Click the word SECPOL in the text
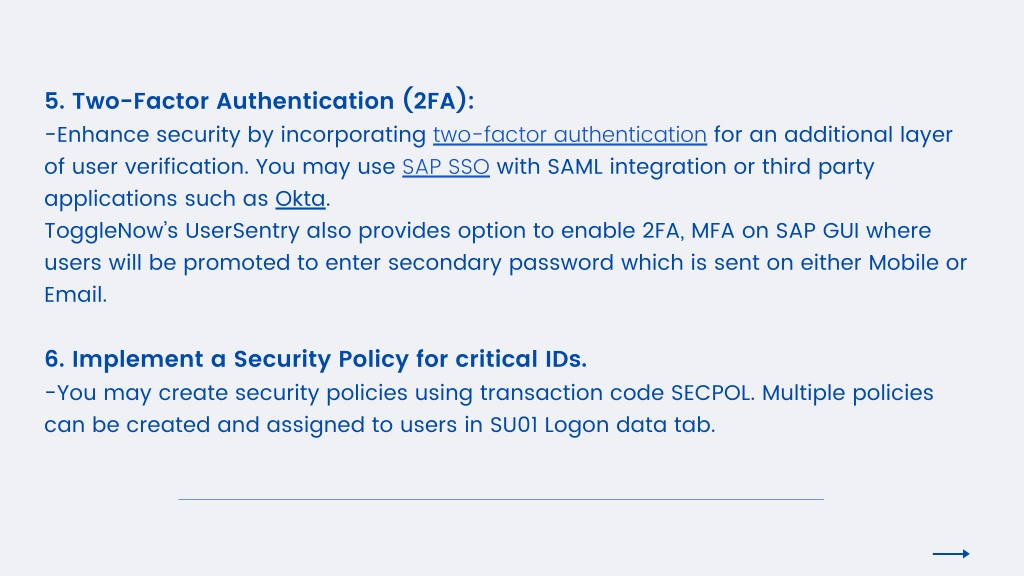 click(x=712, y=392)
